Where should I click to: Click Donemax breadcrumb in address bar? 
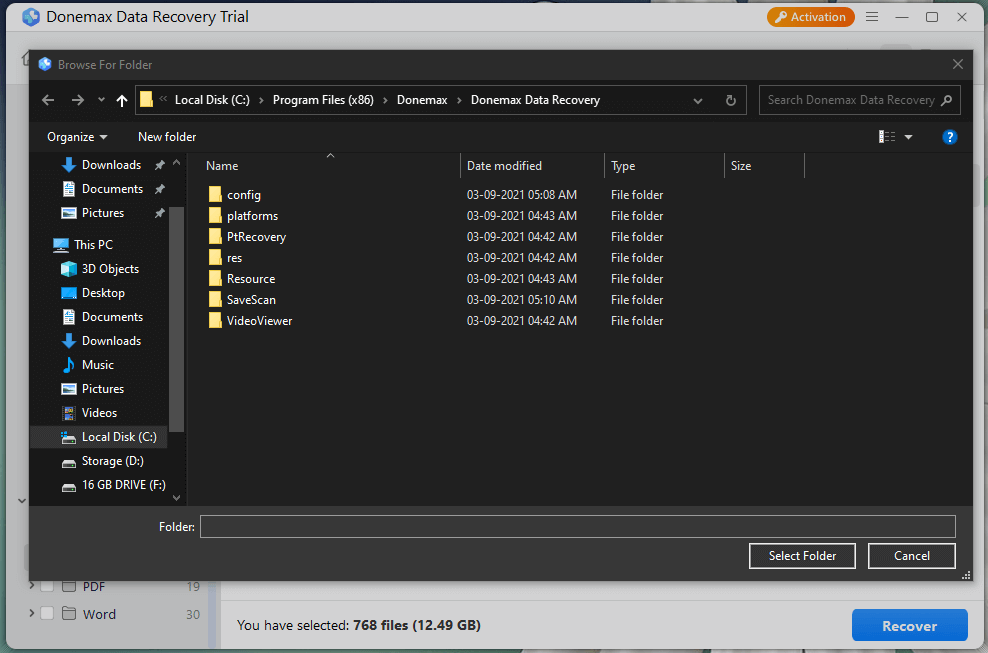[422, 100]
